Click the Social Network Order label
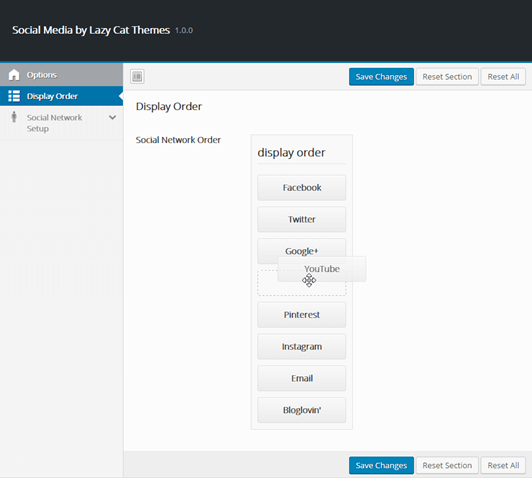 click(x=178, y=140)
